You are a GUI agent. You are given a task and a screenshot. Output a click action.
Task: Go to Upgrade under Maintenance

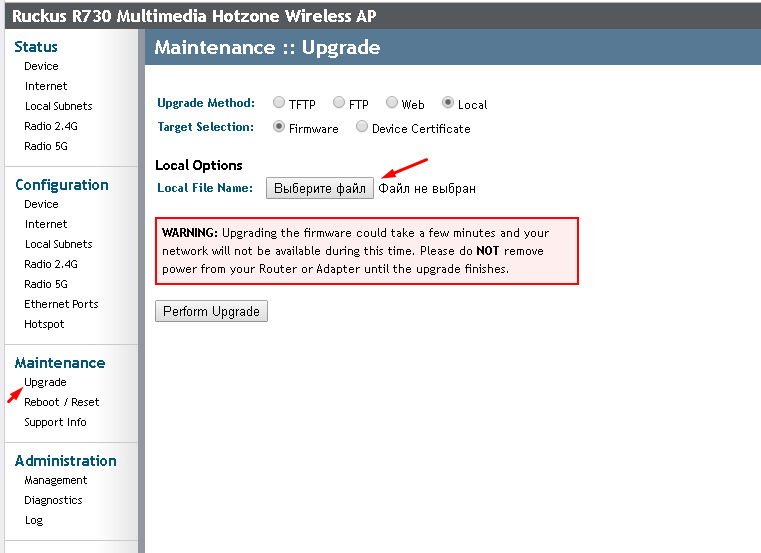coord(45,382)
